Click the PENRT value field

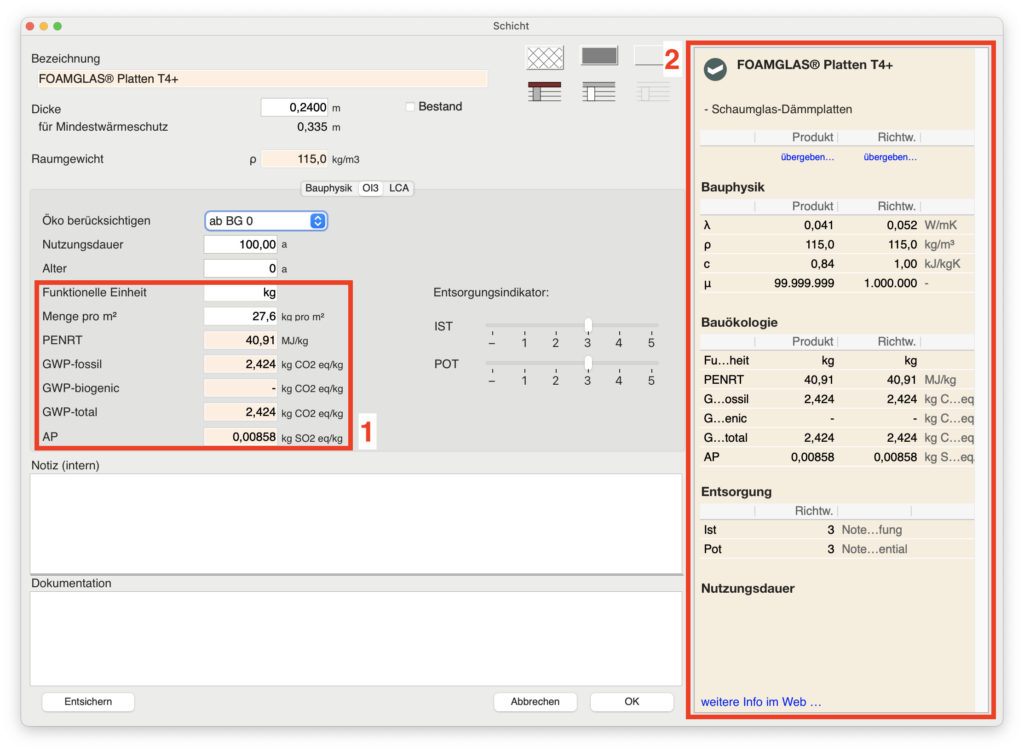(x=240, y=340)
